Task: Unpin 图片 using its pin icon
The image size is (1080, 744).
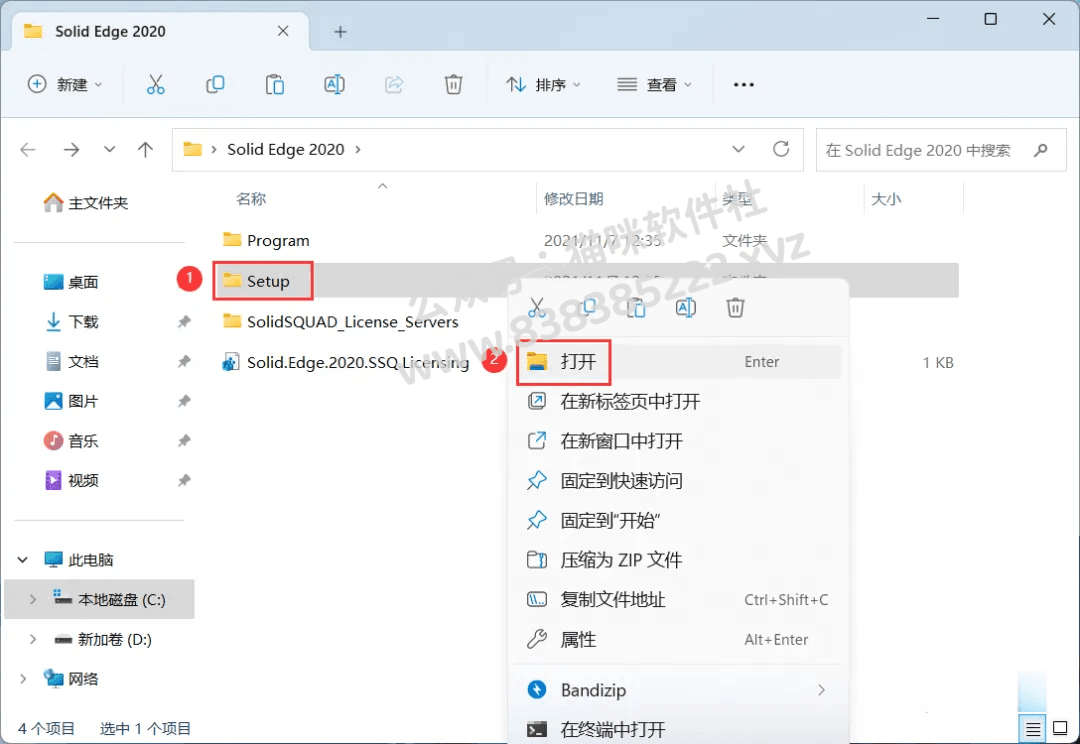Action: pos(184,401)
